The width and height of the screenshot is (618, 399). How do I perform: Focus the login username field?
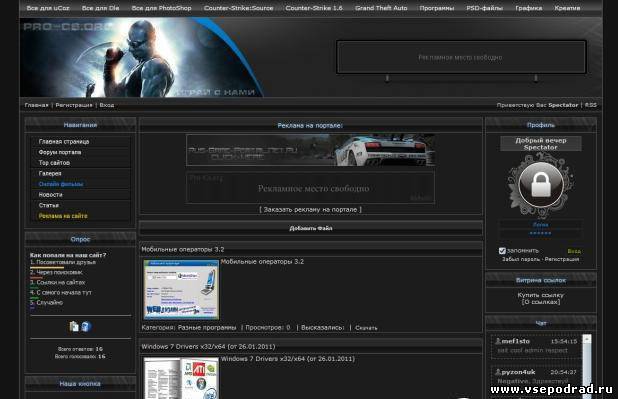point(541,224)
